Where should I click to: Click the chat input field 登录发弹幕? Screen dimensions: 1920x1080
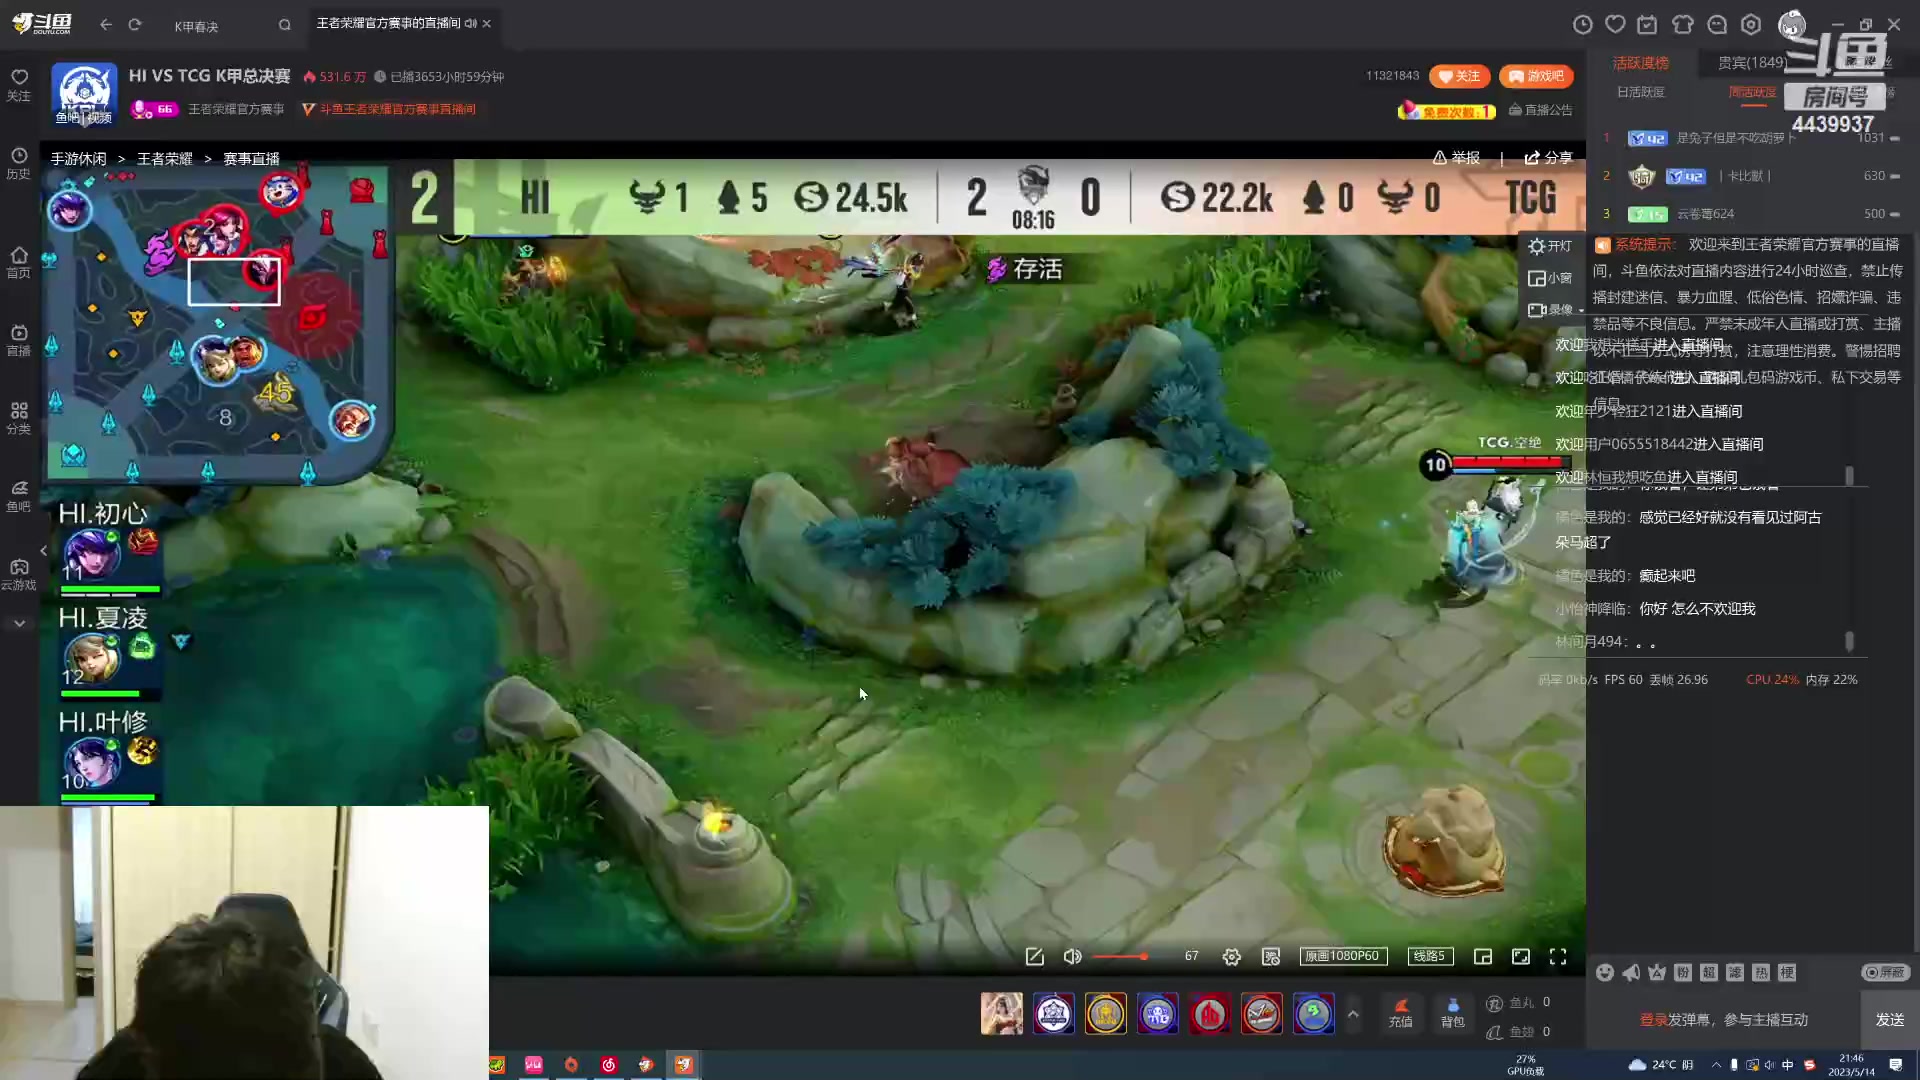(1723, 1020)
